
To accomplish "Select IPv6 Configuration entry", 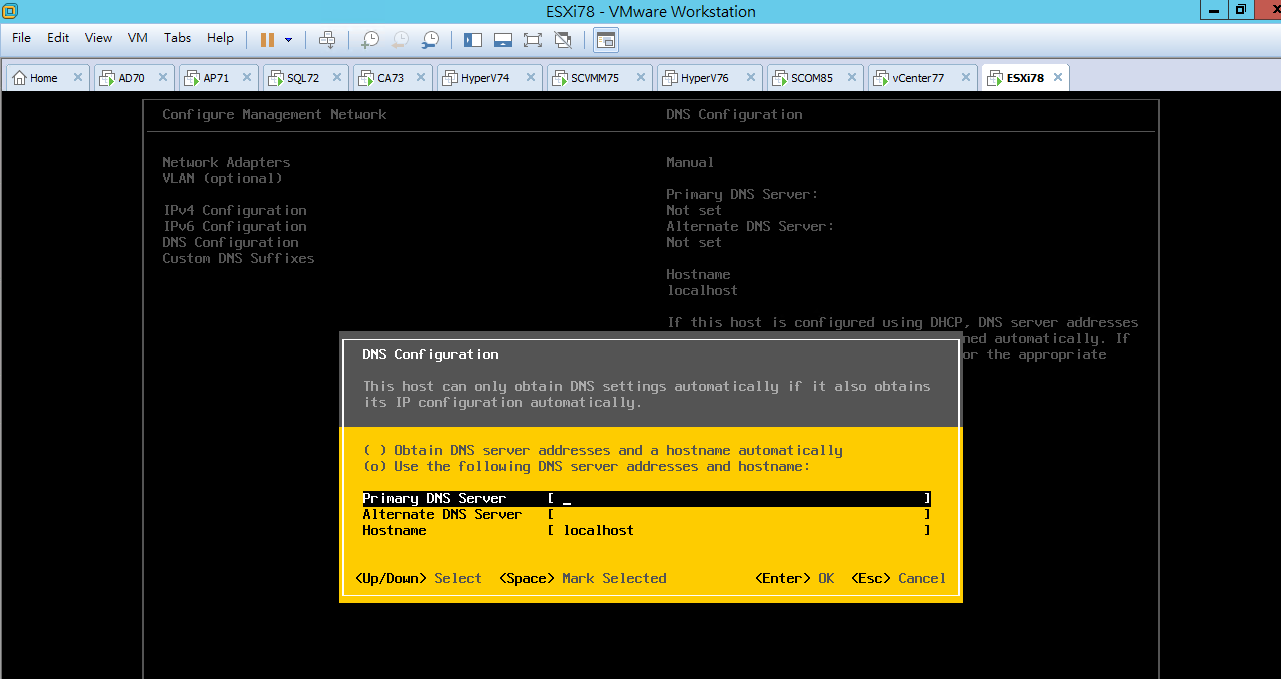I will coord(234,226).
